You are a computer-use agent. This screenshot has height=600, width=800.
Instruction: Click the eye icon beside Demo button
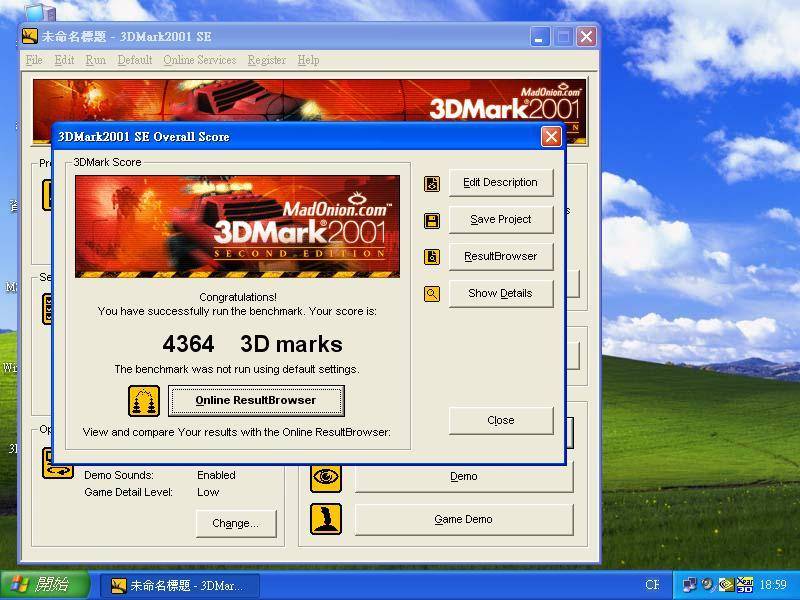point(326,477)
